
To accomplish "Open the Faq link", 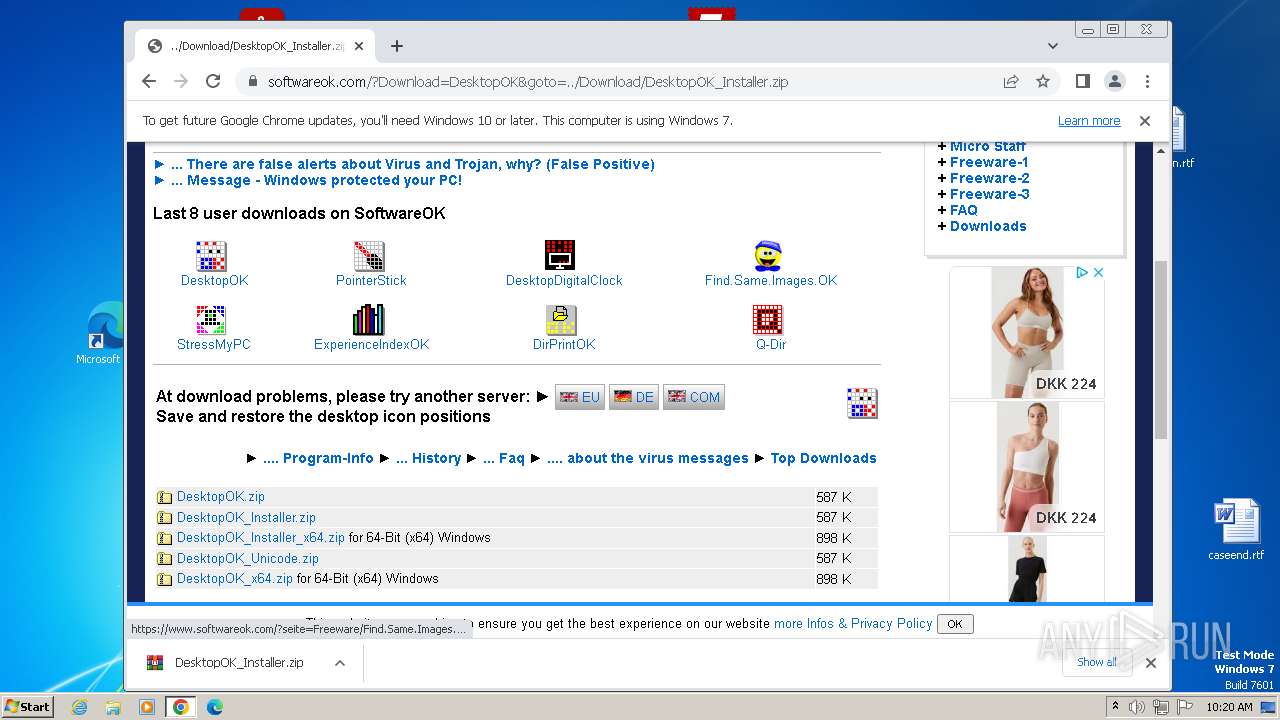I will pyautogui.click(x=504, y=458).
